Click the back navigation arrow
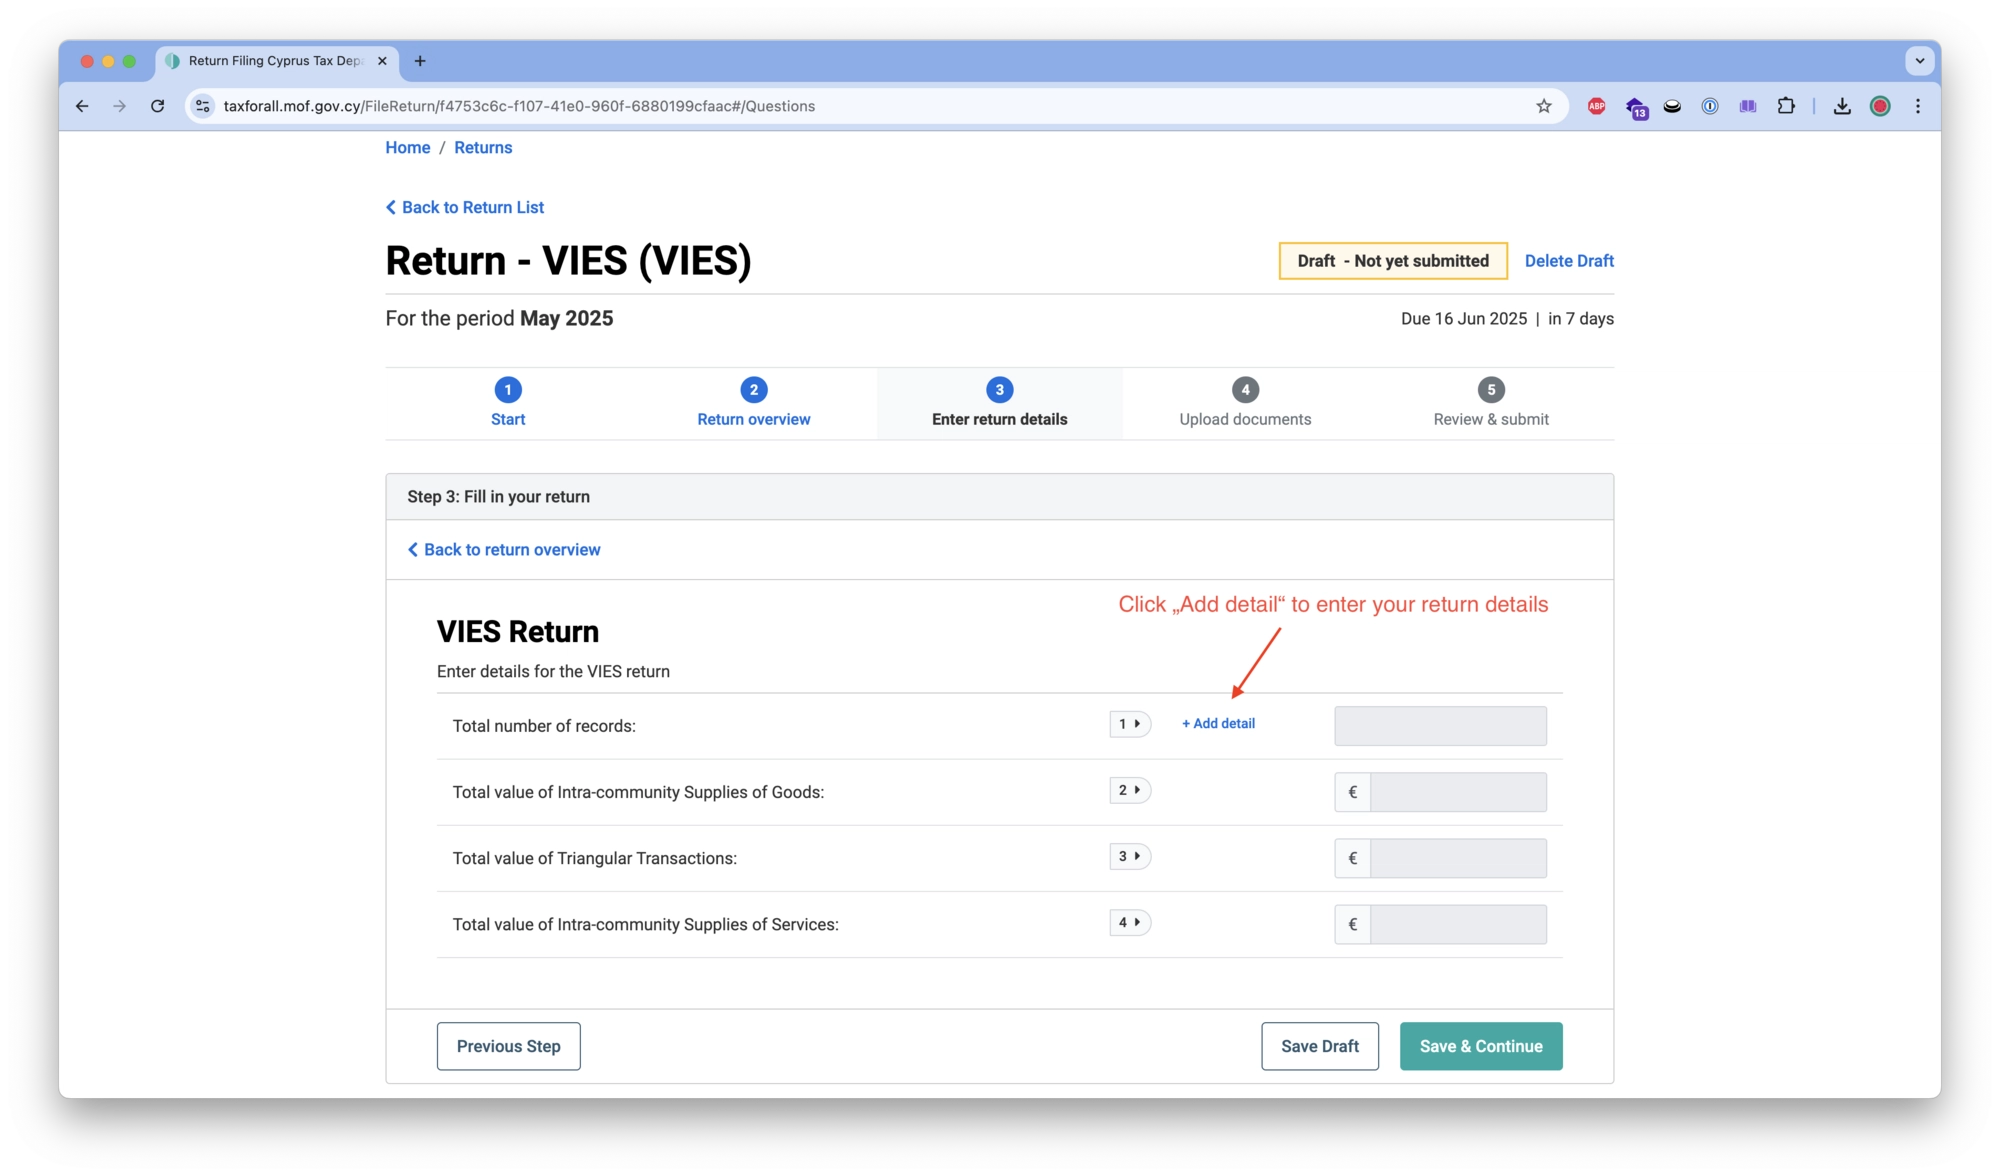 click(x=81, y=105)
